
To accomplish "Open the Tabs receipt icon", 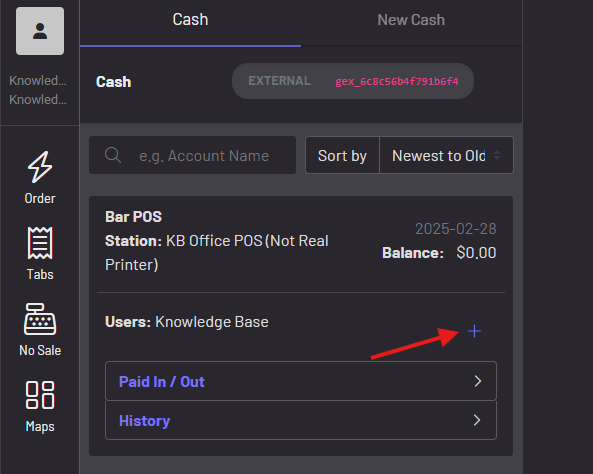I will tap(40, 243).
